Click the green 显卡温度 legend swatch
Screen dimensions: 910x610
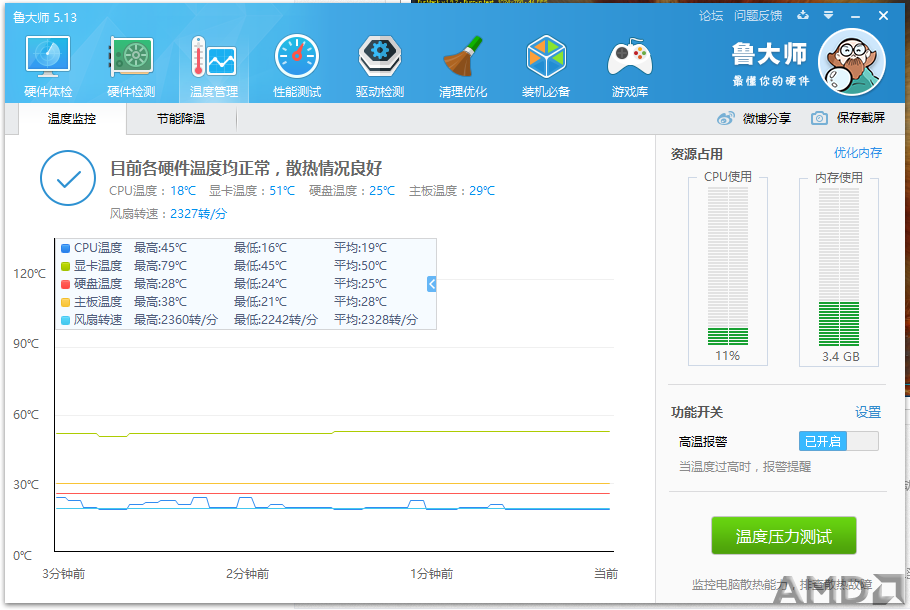[x=66, y=266]
